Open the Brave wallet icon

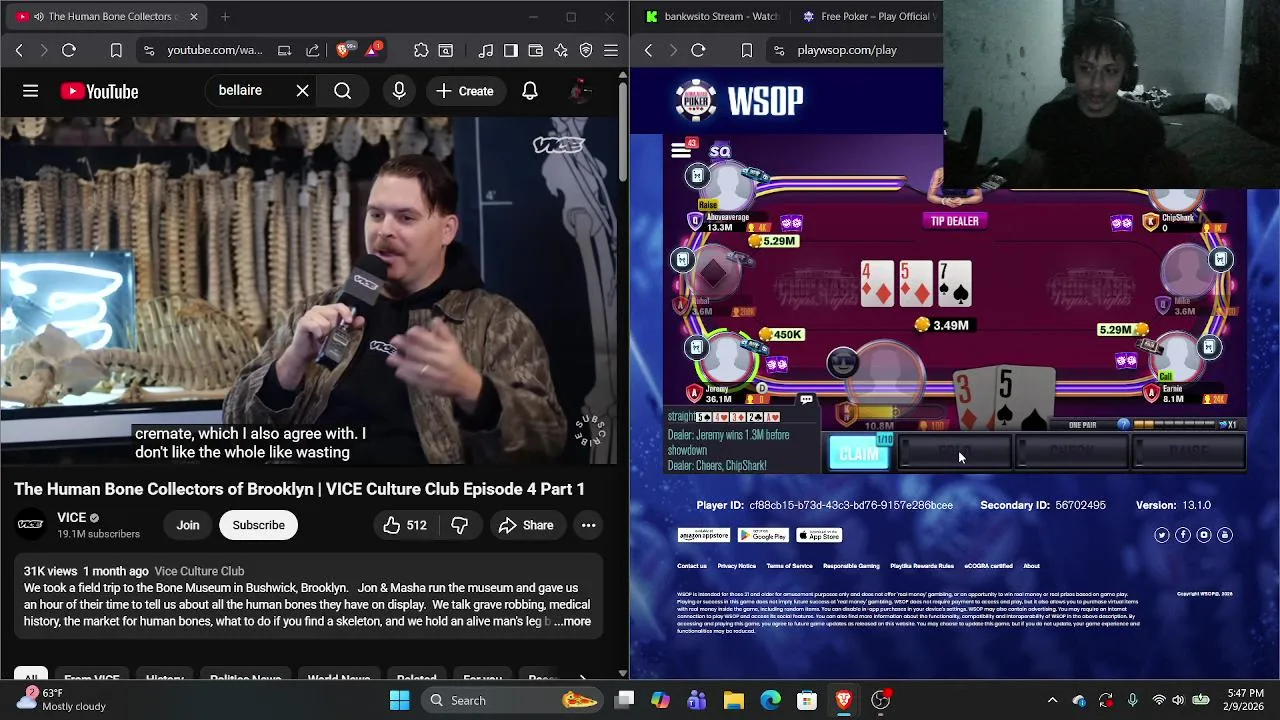[x=536, y=50]
